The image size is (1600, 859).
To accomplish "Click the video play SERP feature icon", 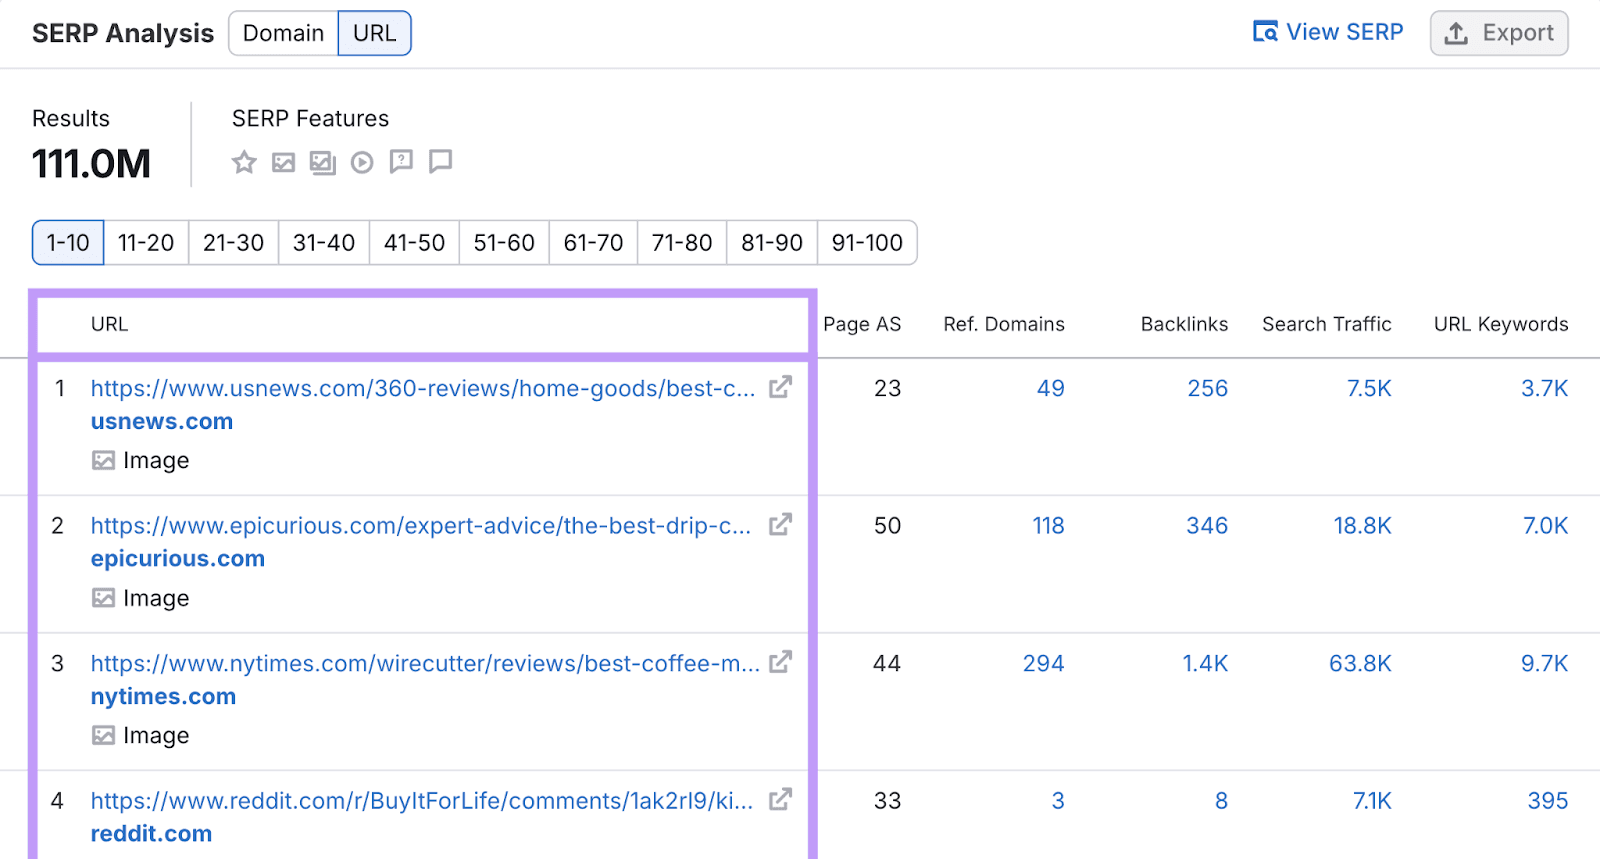I will pyautogui.click(x=362, y=162).
